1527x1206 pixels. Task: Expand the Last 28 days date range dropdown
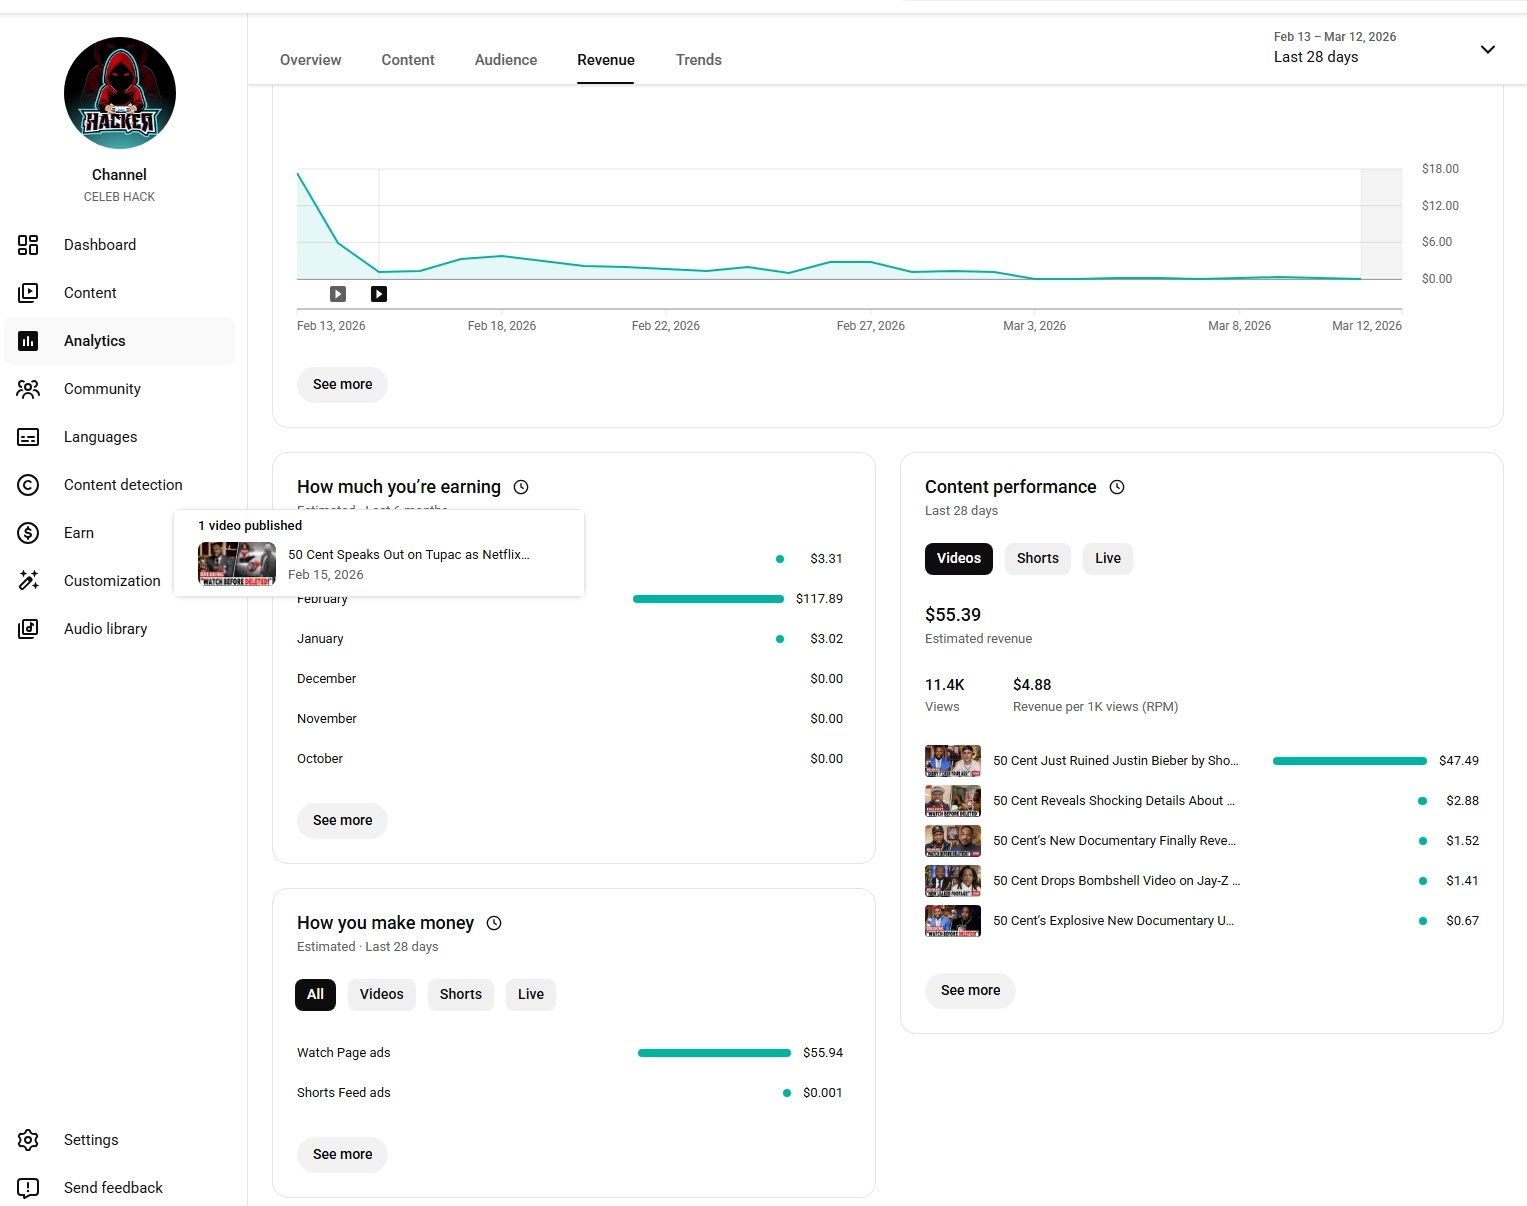pyautogui.click(x=1487, y=49)
